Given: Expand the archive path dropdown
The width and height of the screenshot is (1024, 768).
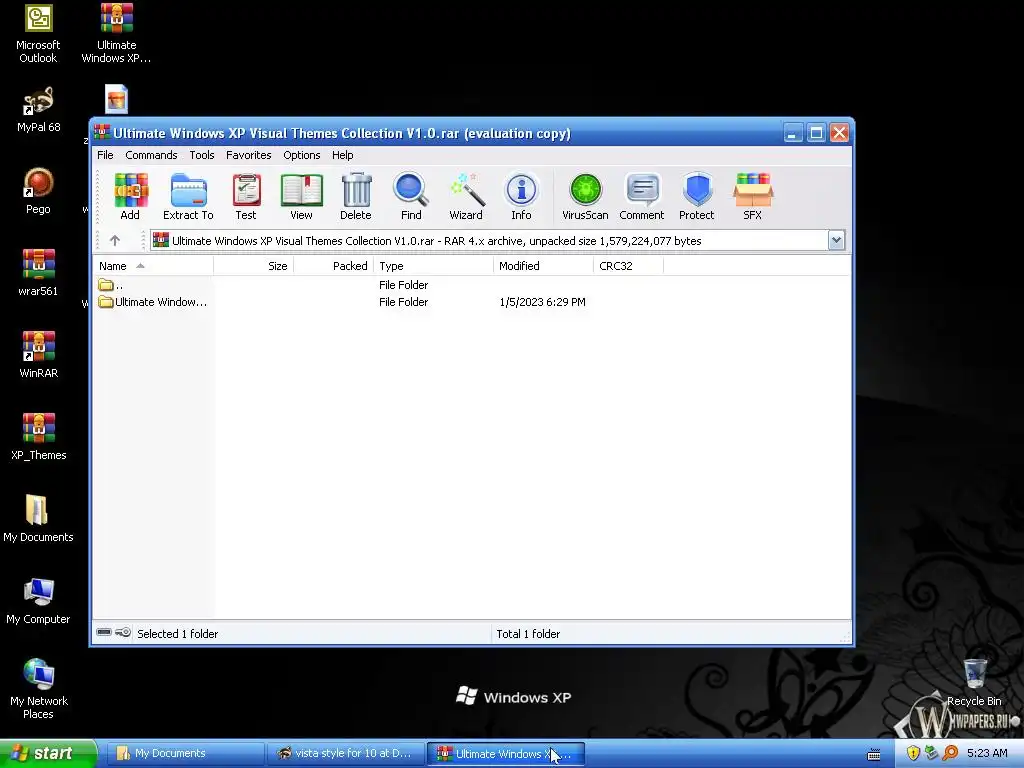Looking at the screenshot, I should (836, 240).
